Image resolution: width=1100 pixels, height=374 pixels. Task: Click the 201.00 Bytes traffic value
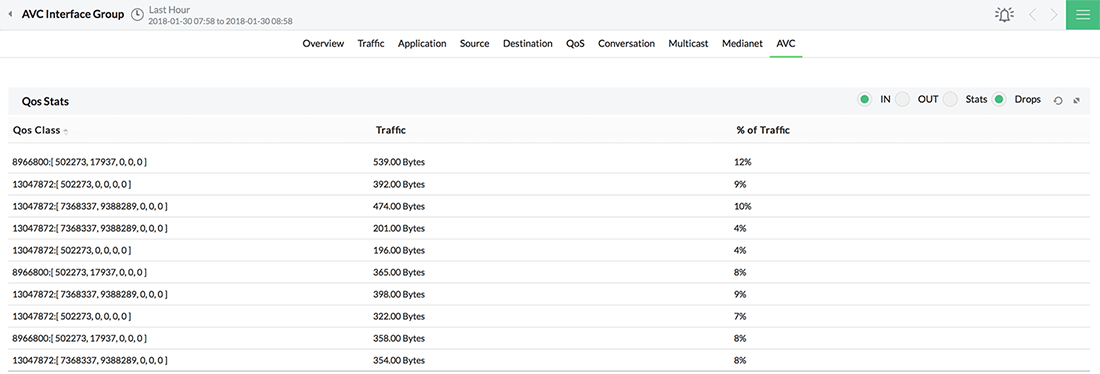(x=399, y=228)
